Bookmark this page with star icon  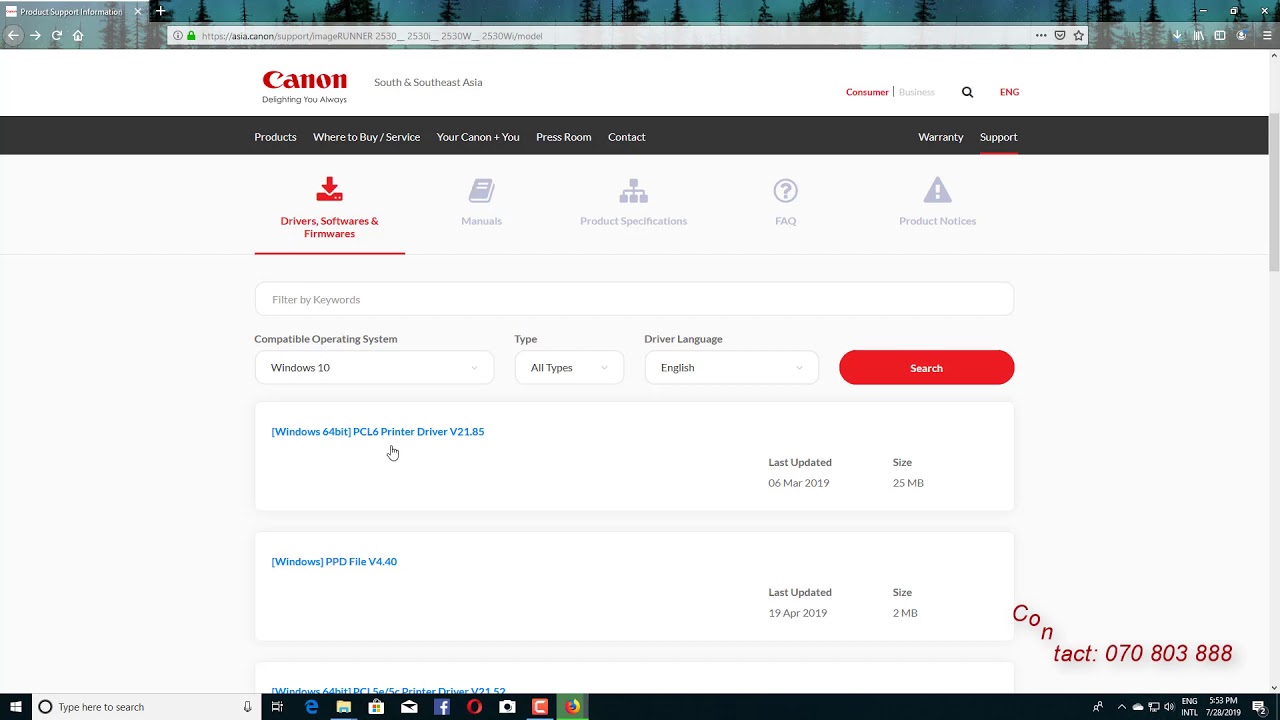1078,35
